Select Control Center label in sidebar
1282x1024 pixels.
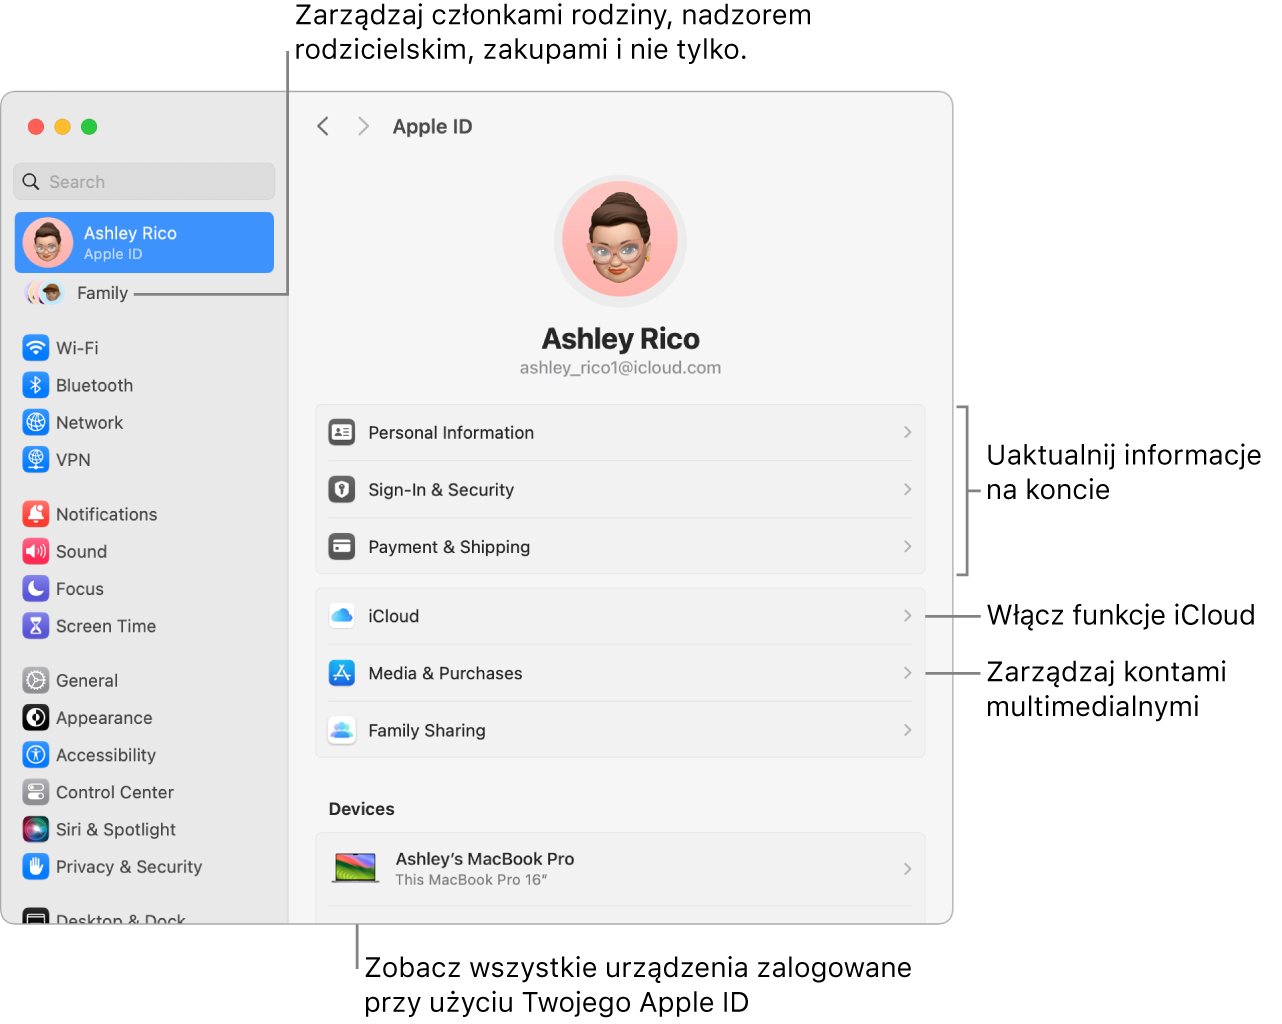(115, 792)
